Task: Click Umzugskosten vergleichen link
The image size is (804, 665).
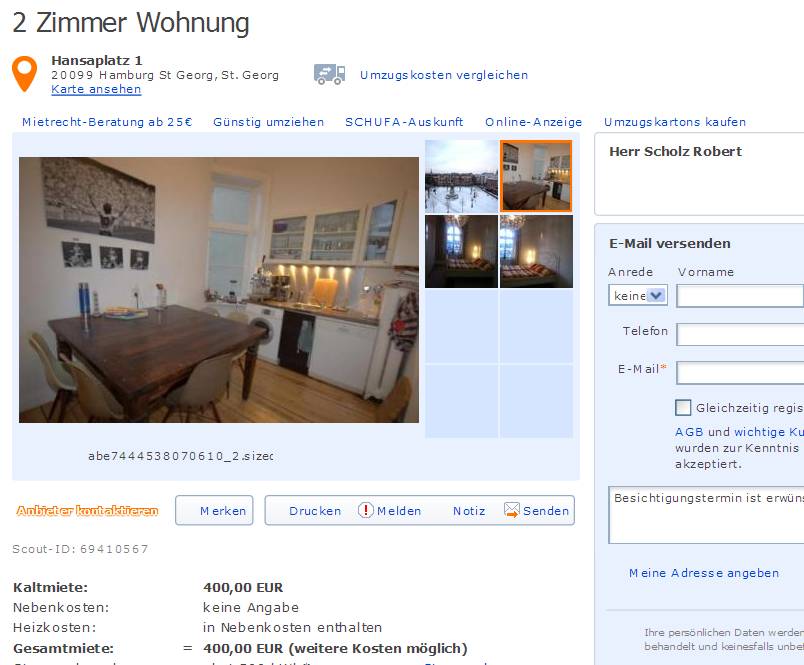Action: point(444,75)
